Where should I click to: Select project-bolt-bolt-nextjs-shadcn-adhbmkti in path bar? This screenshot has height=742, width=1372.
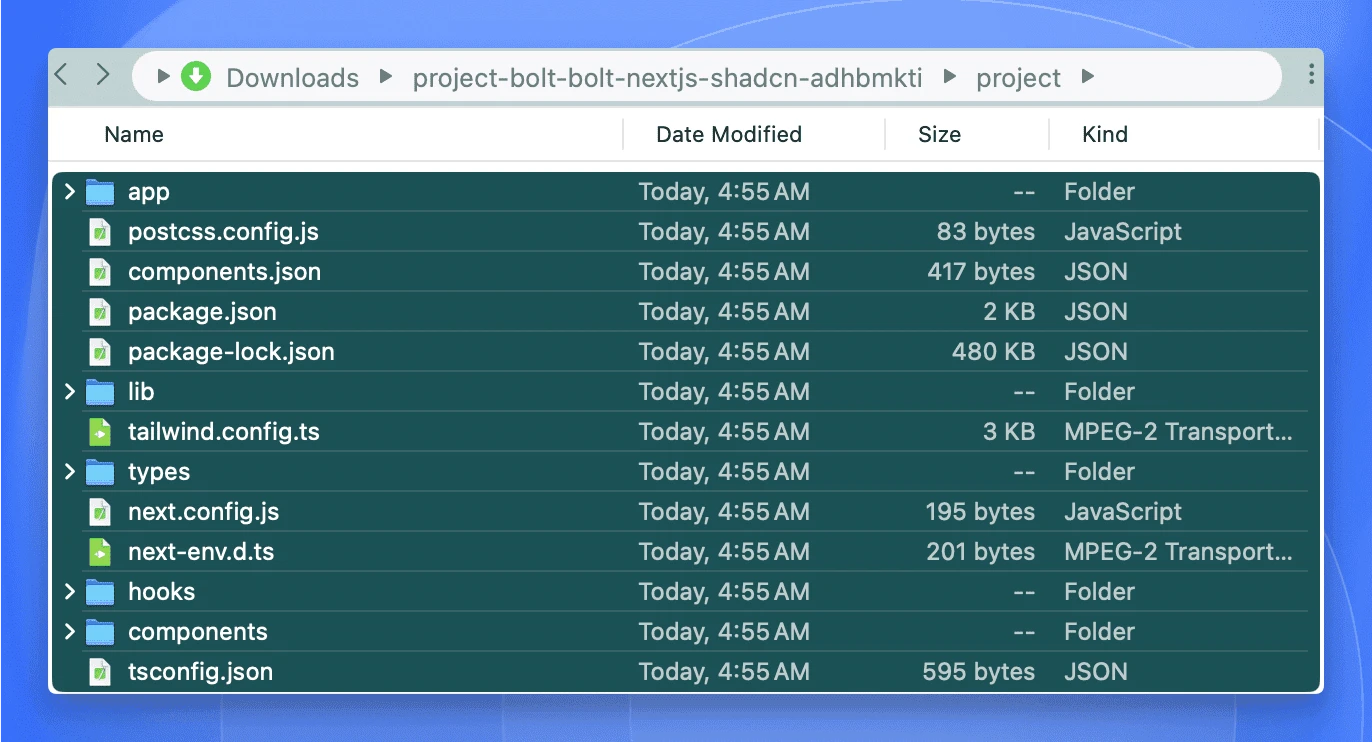click(667, 78)
